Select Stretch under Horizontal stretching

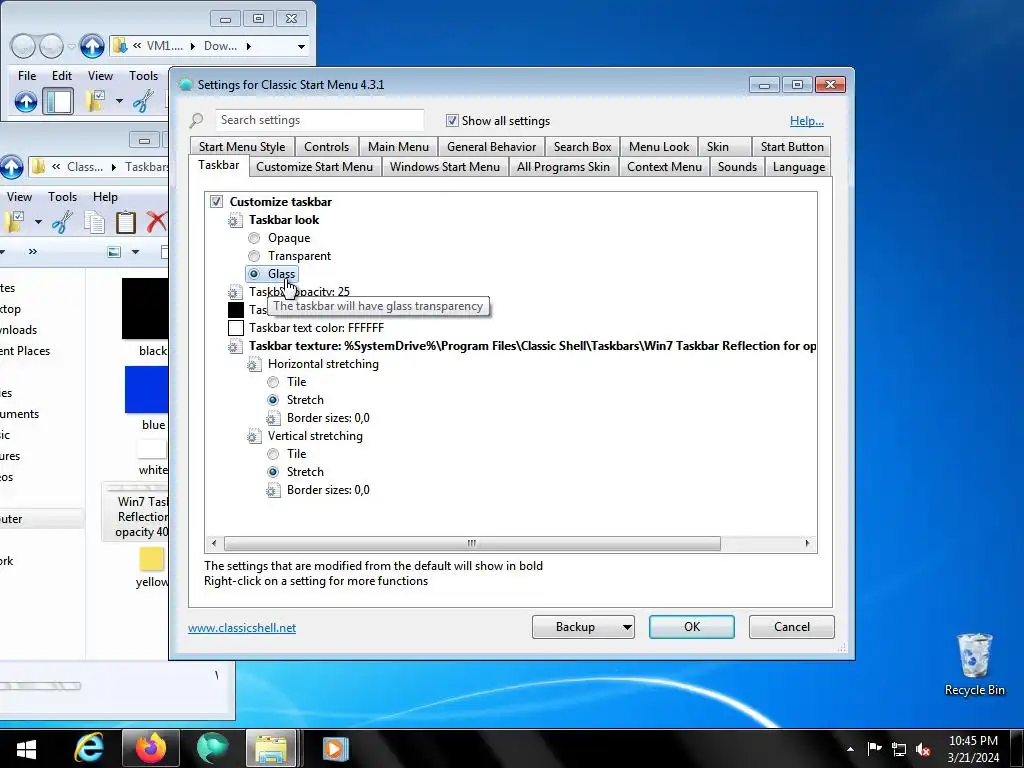273,400
